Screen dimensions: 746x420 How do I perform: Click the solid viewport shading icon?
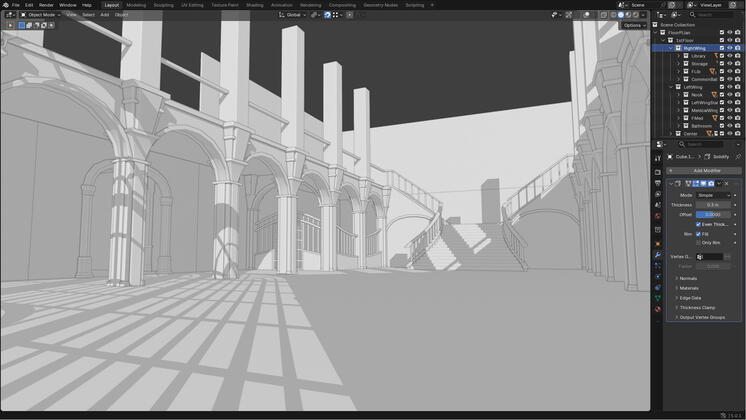pyautogui.click(x=620, y=15)
